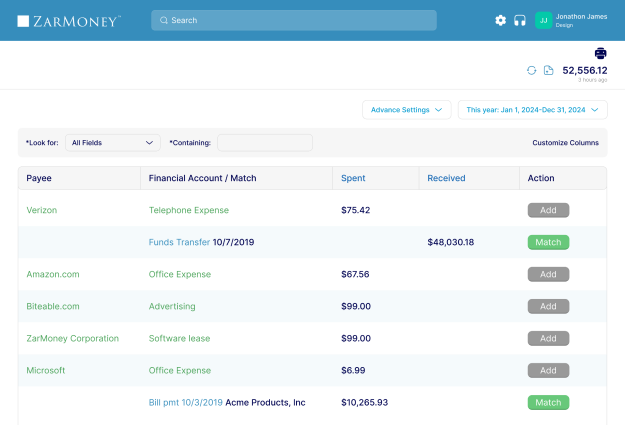Image resolution: width=625 pixels, height=425 pixels.
Task: Click the JJ user avatar
Action: coord(544,20)
